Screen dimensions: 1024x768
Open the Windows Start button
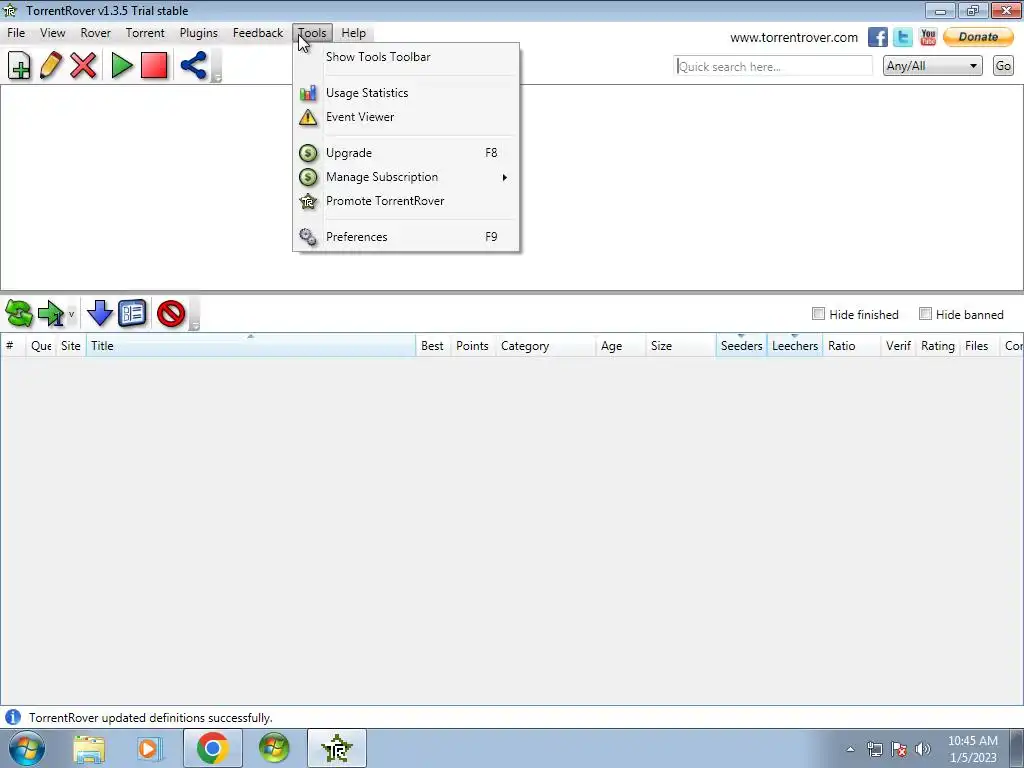[x=27, y=748]
